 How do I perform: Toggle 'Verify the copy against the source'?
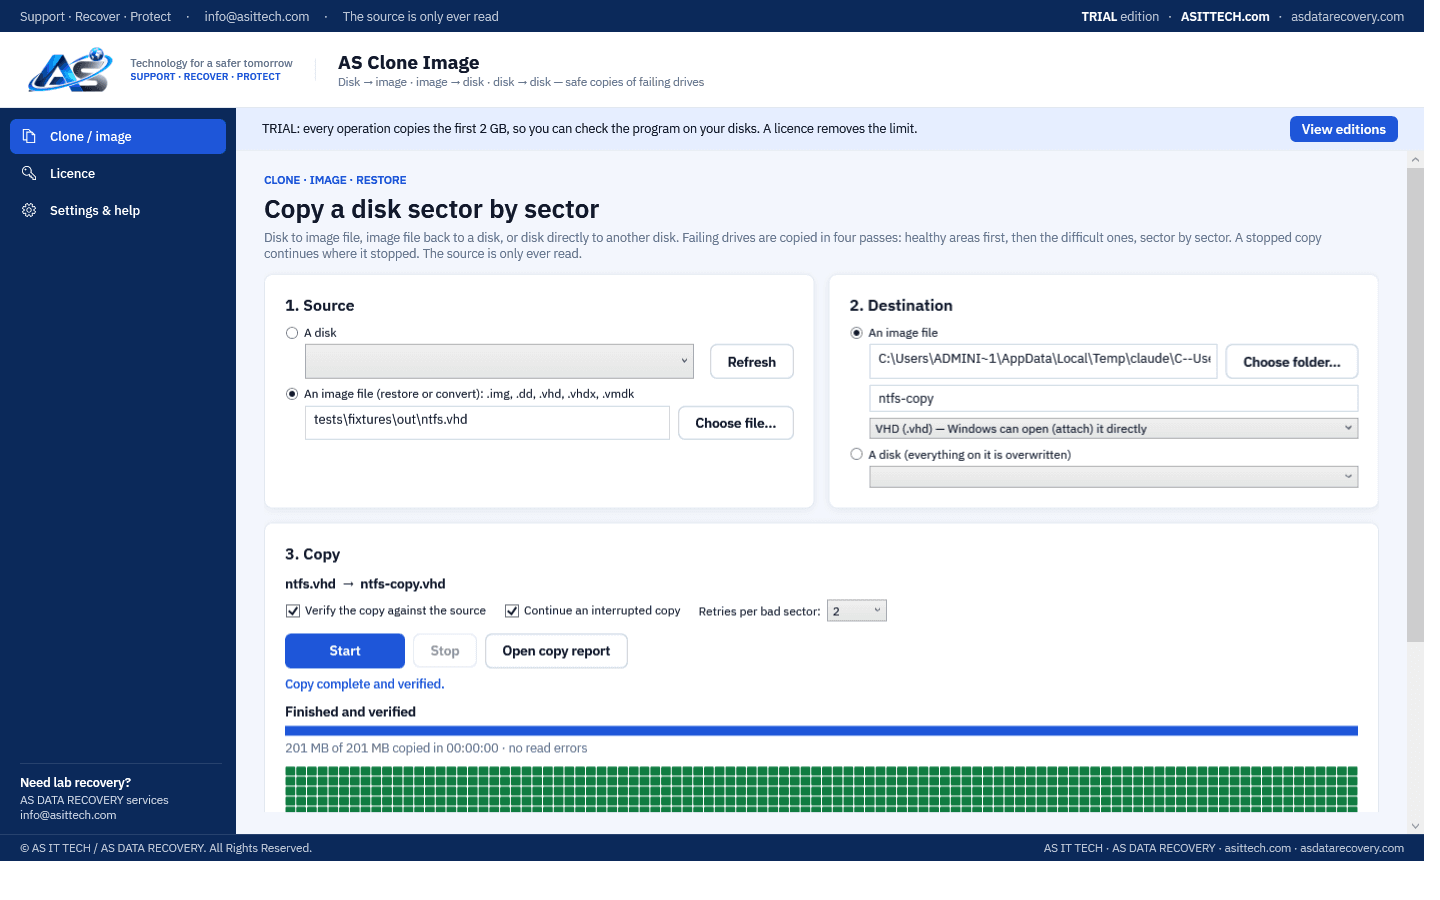pyautogui.click(x=293, y=611)
